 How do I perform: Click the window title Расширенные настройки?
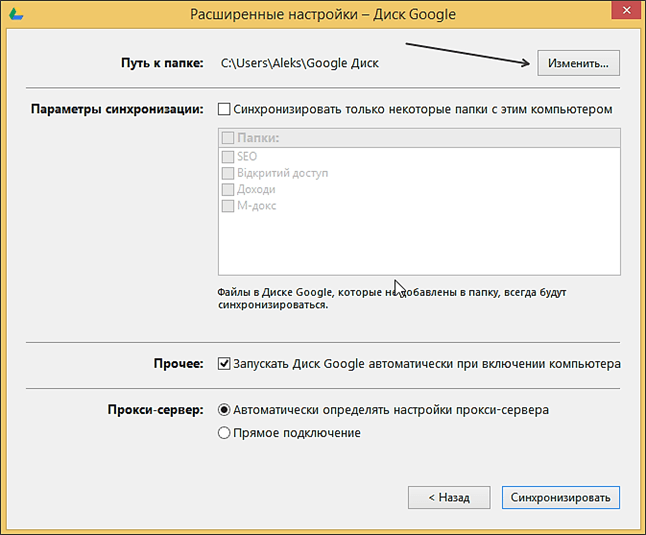click(322, 15)
